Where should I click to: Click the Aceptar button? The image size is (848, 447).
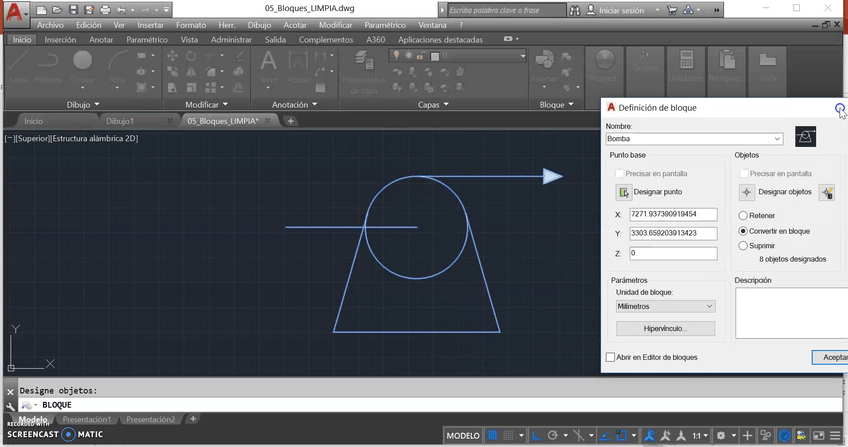click(x=828, y=357)
